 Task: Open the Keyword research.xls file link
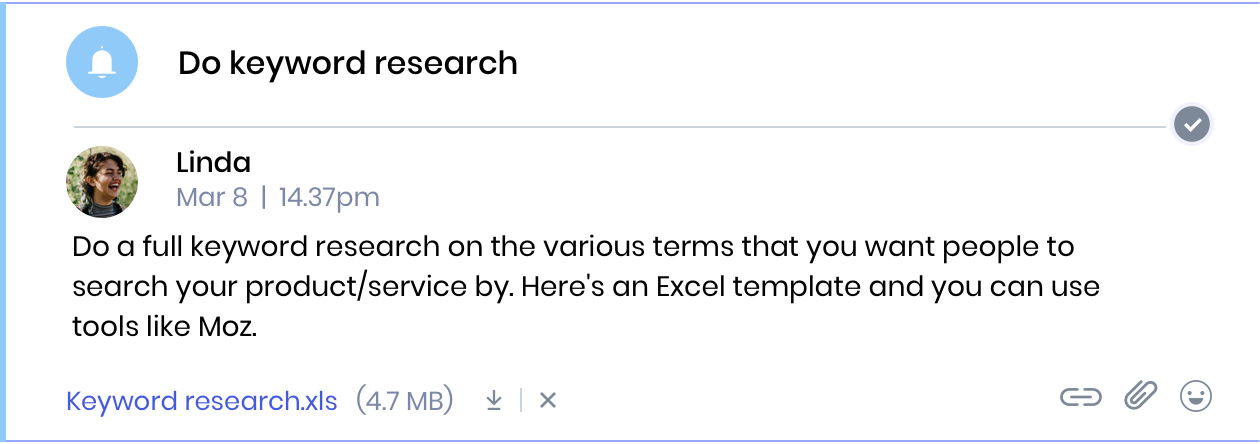click(x=202, y=402)
